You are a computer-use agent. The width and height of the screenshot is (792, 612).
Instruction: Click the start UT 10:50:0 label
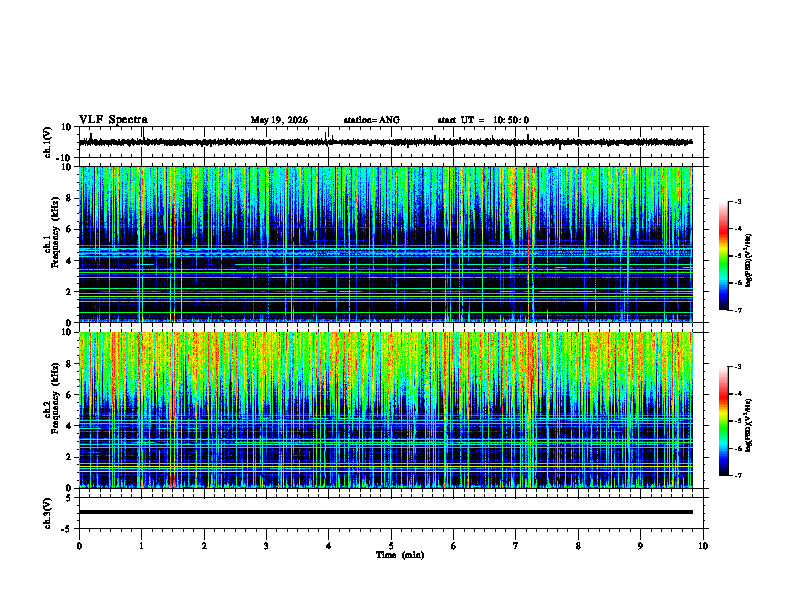483,120
